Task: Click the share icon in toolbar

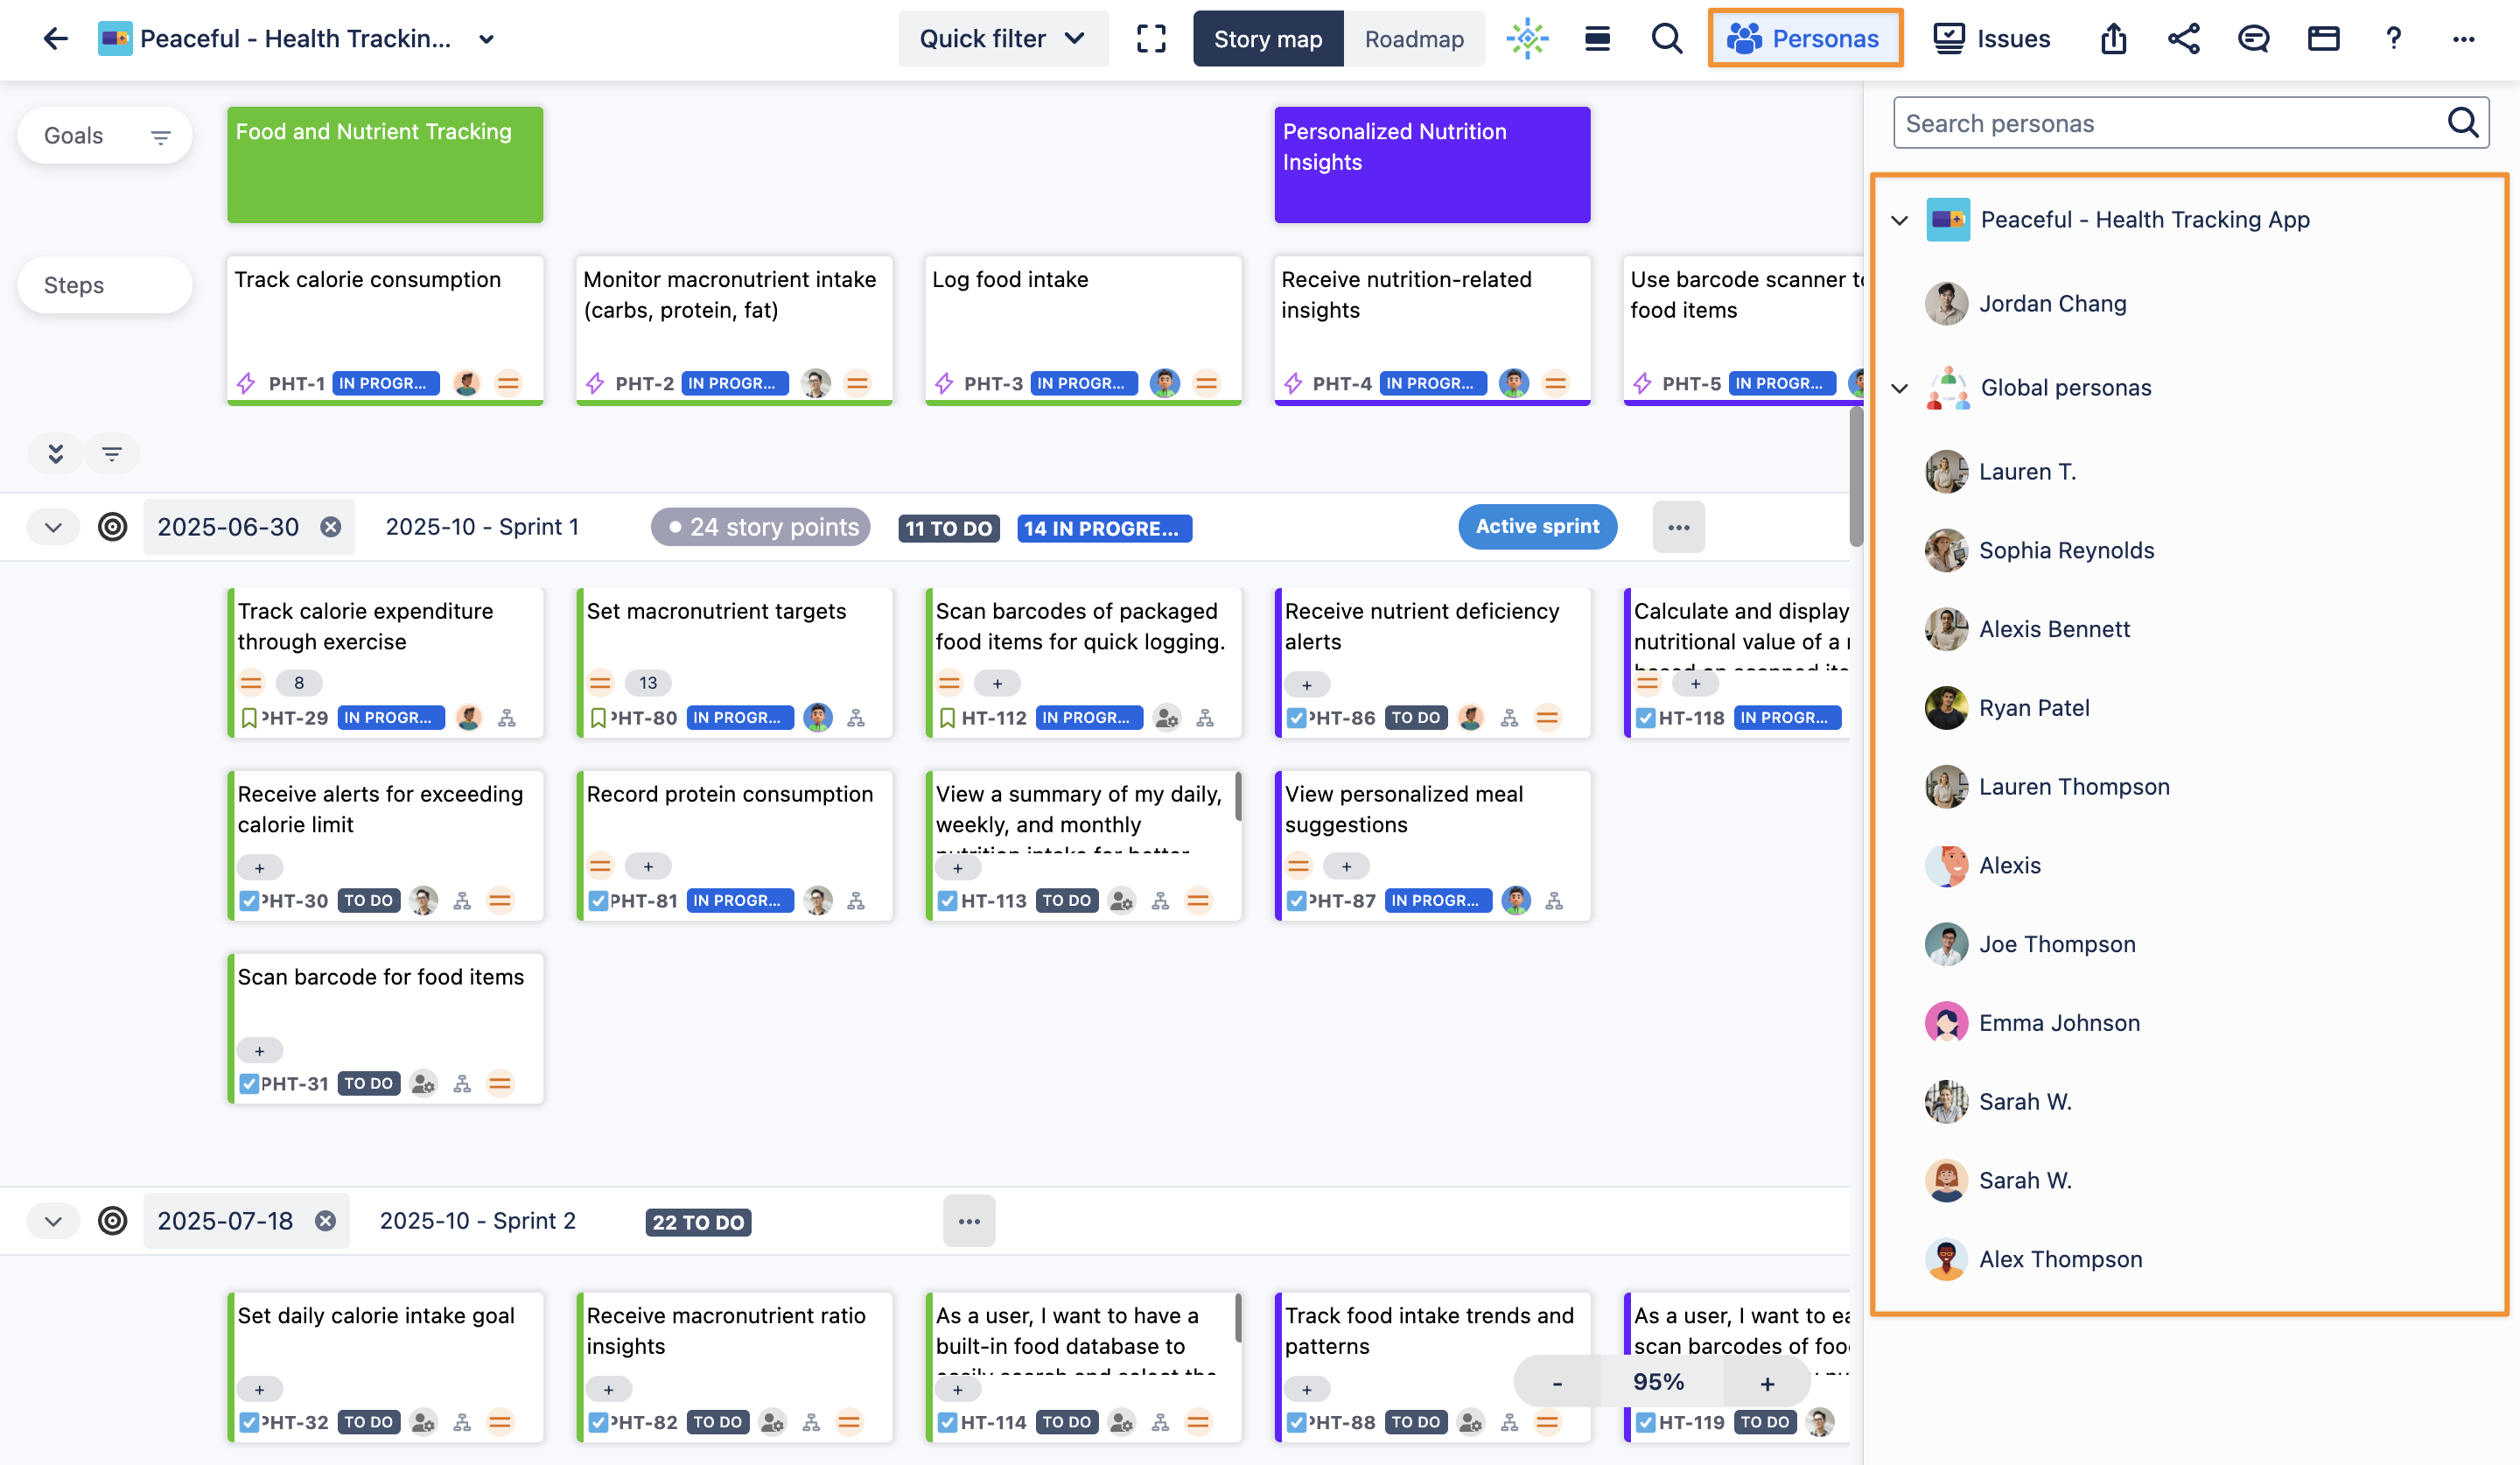Action: [x=2183, y=39]
